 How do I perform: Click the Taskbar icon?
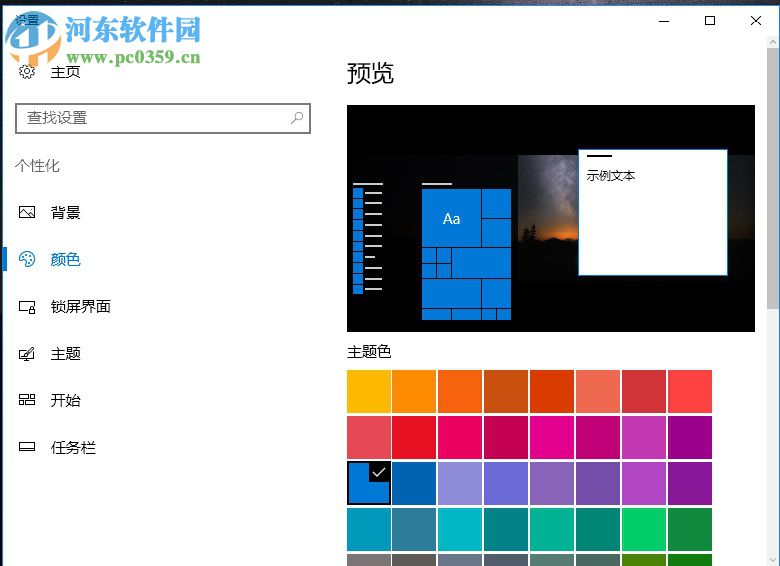click(27, 447)
